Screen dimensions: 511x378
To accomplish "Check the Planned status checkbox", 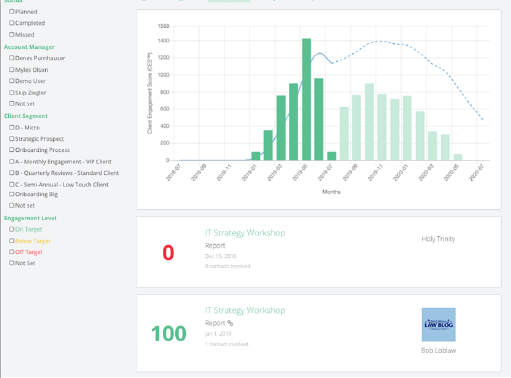I will click(12, 12).
